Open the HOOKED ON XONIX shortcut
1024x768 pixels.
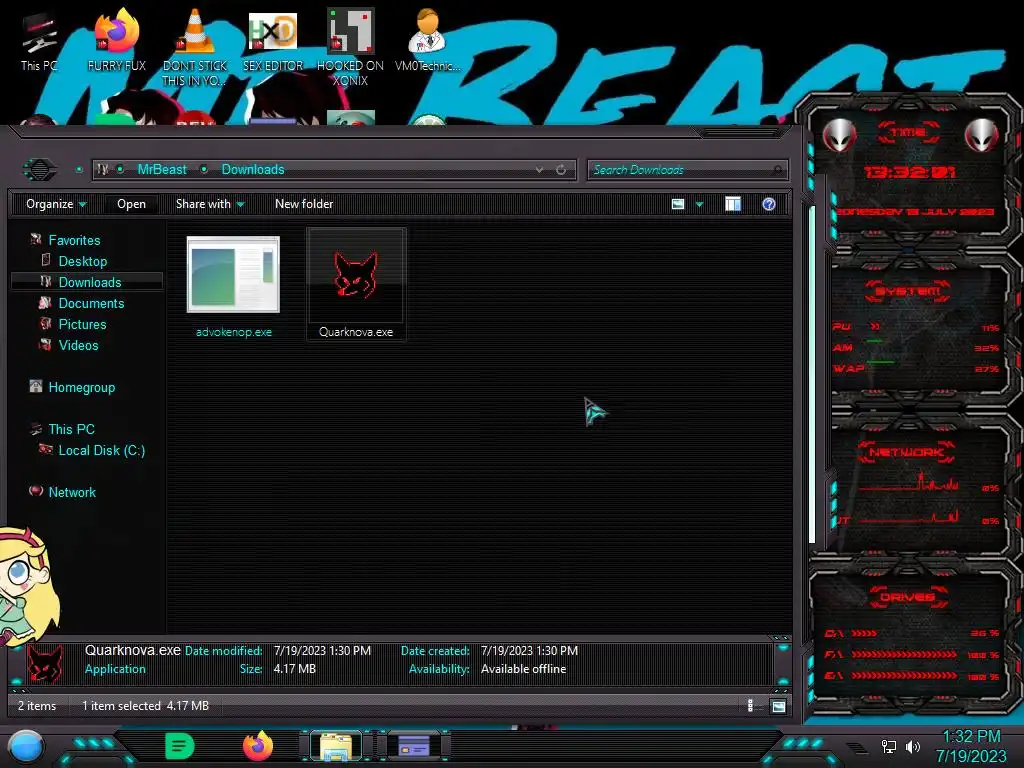click(350, 47)
